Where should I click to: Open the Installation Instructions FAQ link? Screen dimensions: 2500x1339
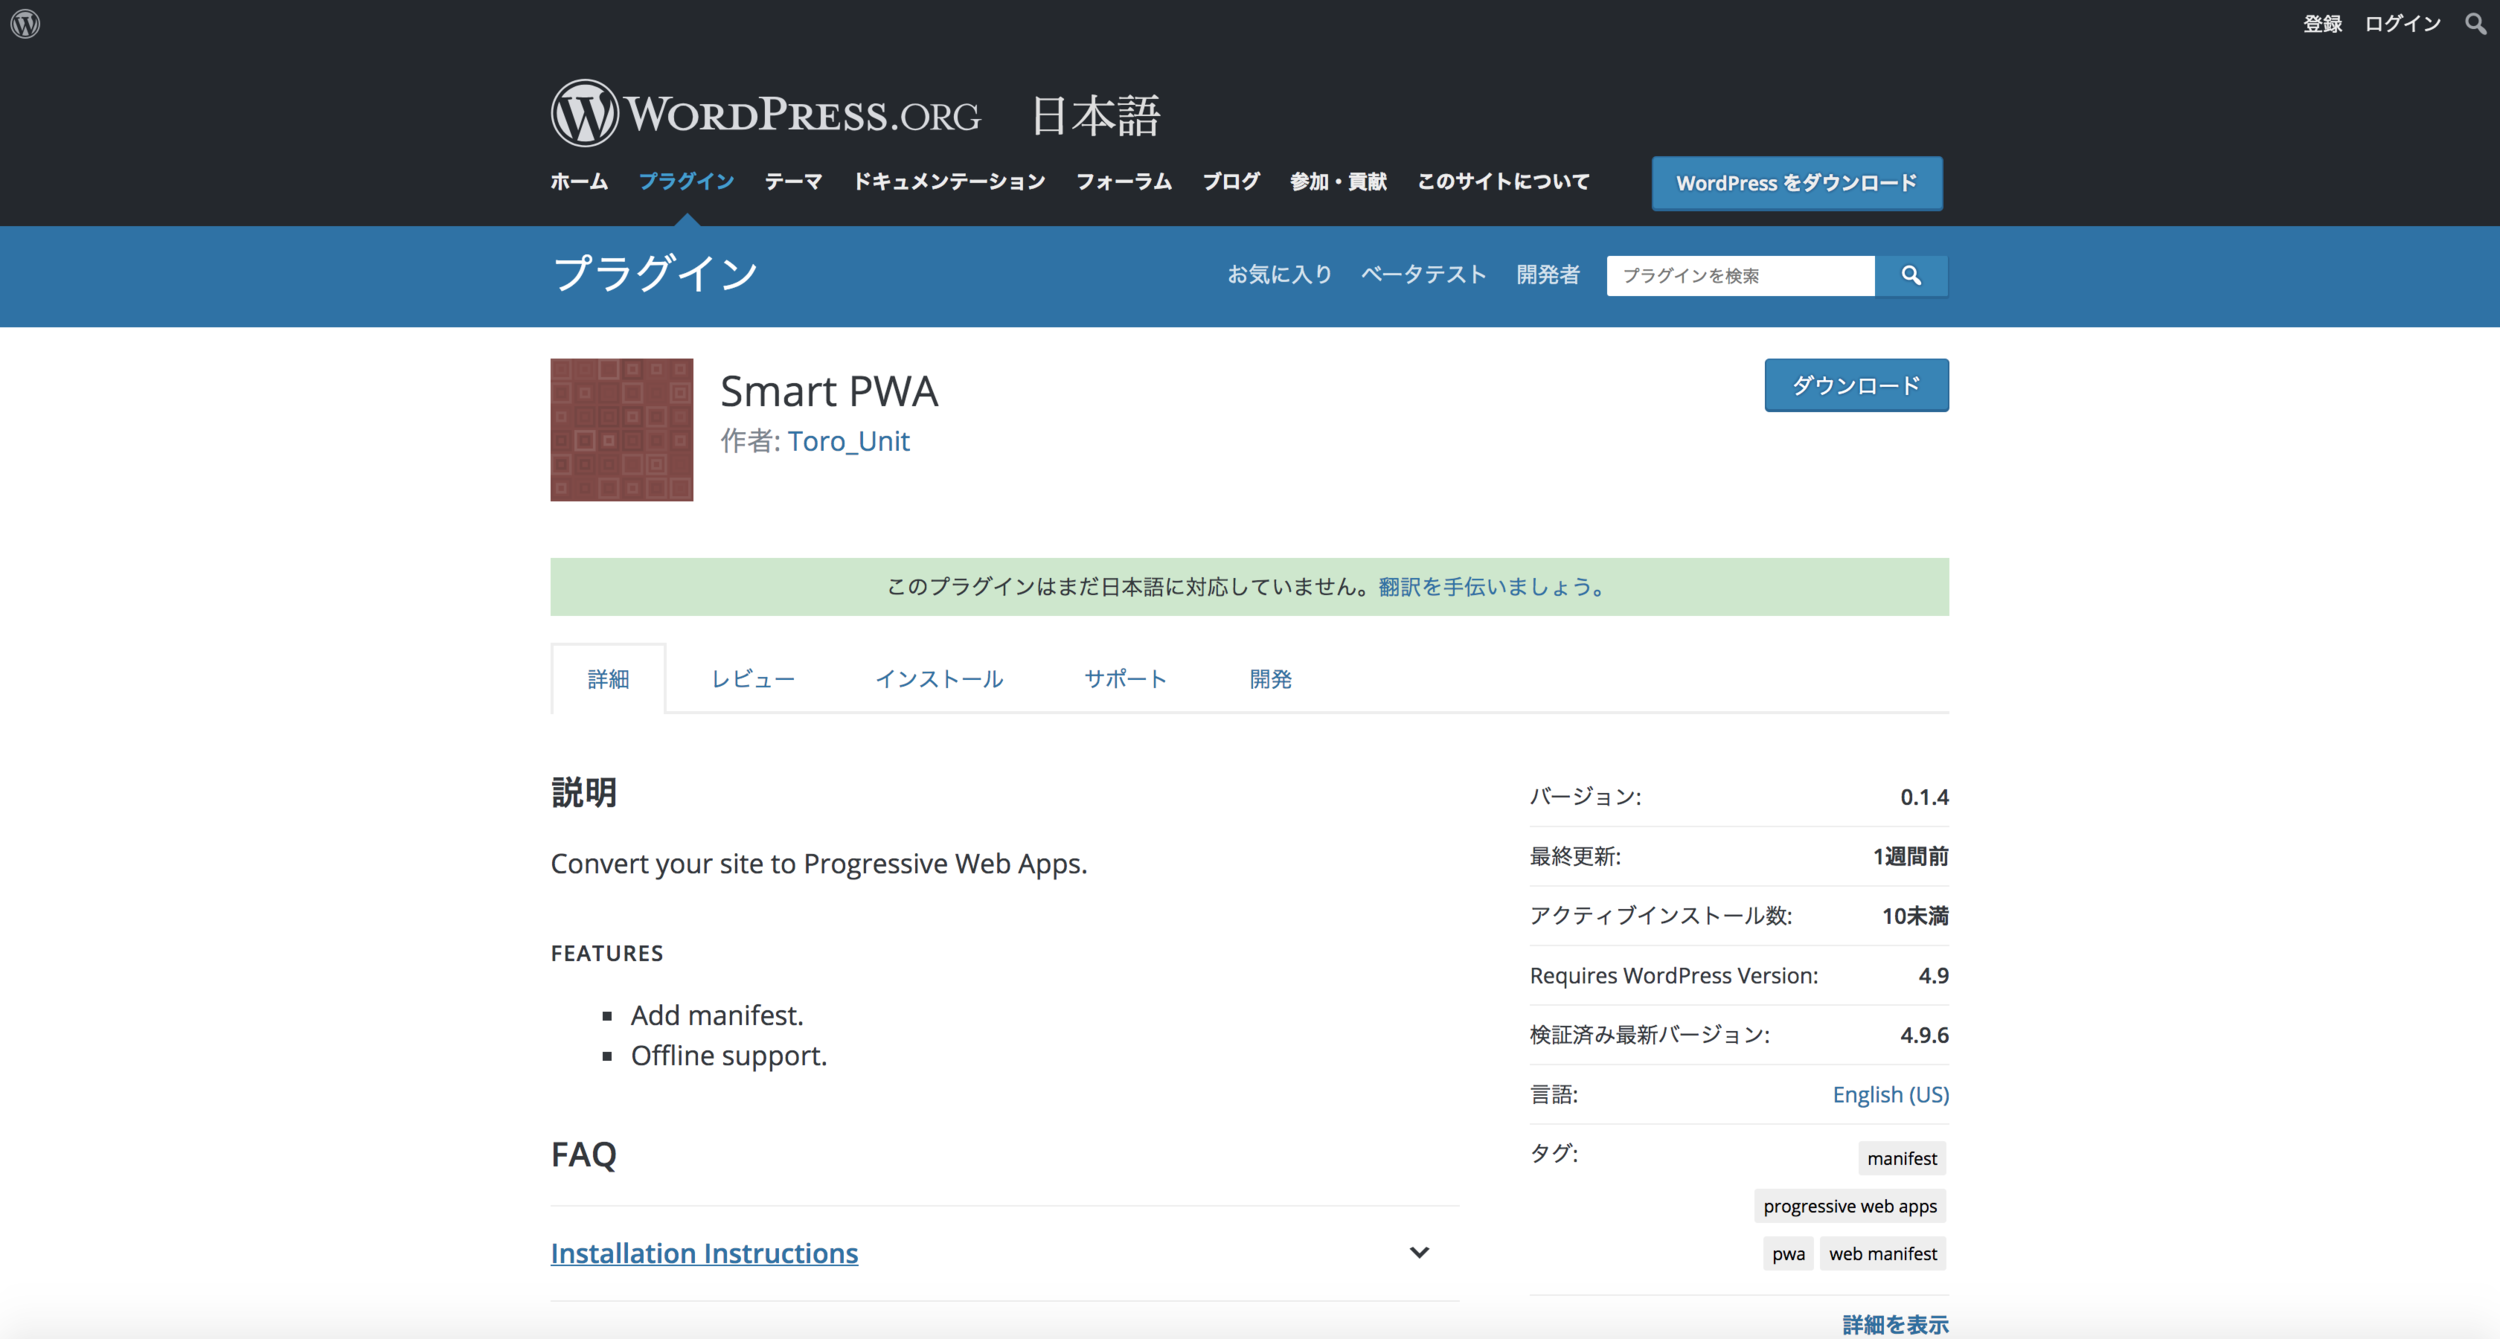(x=704, y=1252)
